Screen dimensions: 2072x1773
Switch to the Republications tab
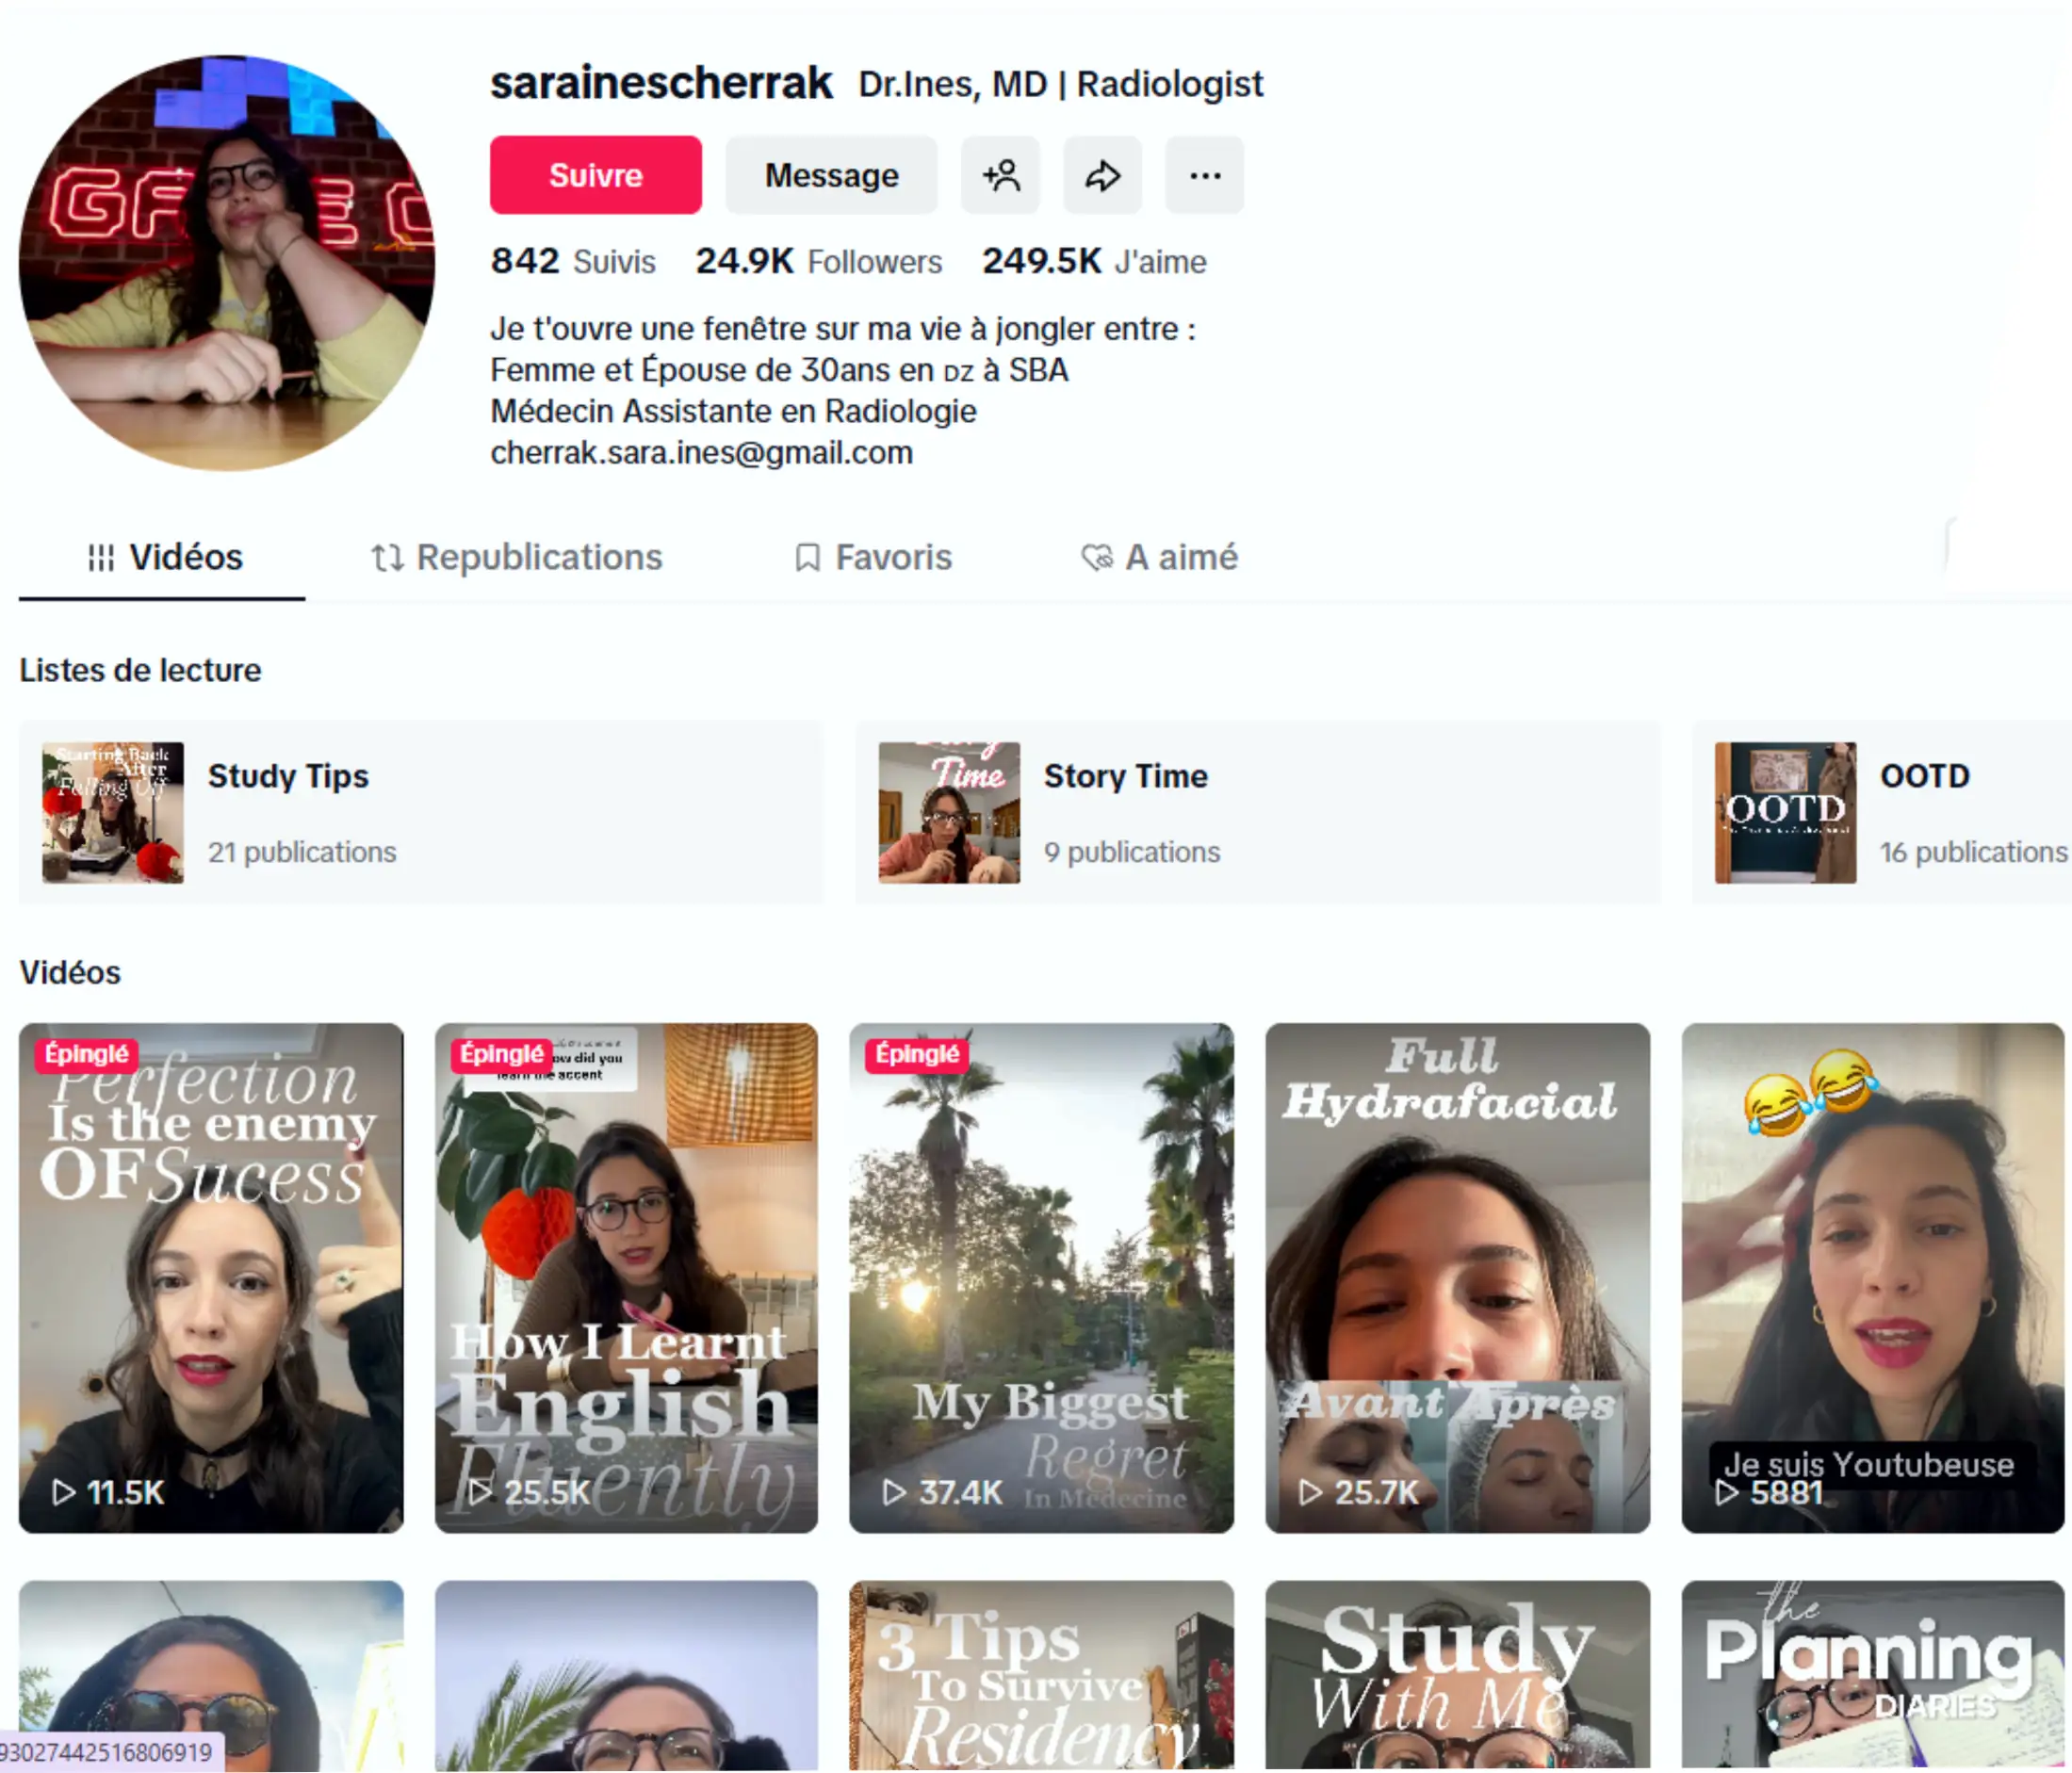click(516, 557)
